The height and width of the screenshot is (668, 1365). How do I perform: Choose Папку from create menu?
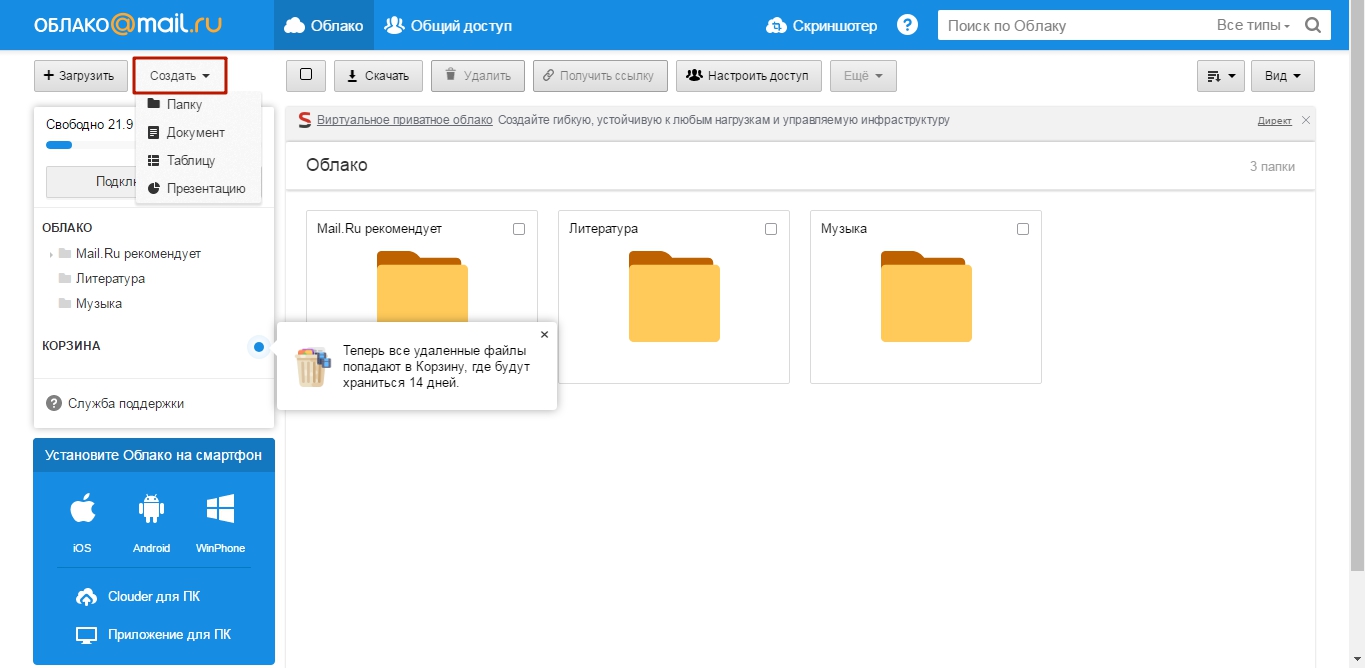tap(184, 104)
